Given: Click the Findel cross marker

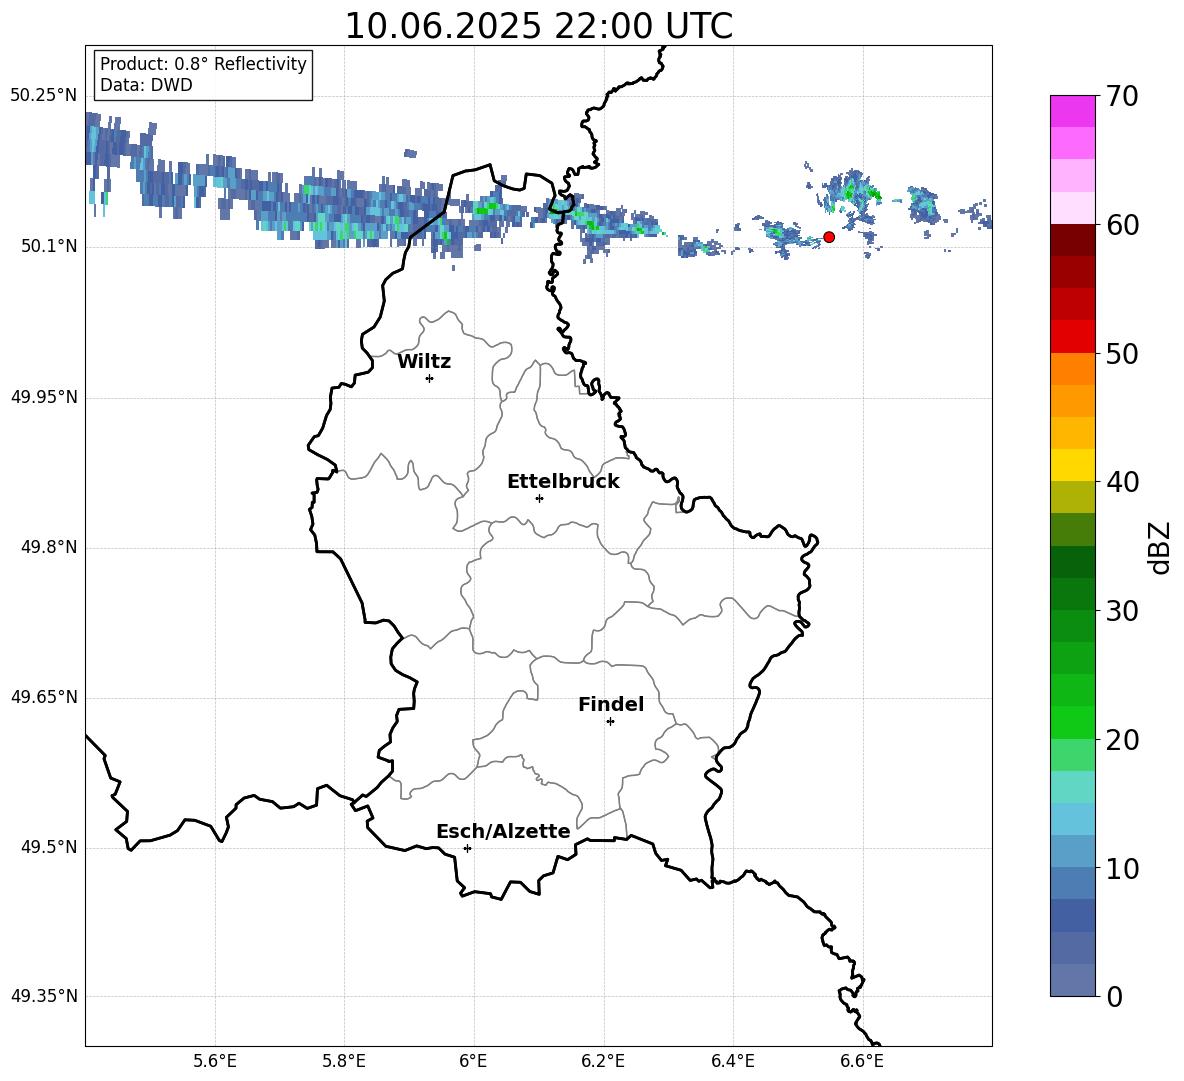Looking at the screenshot, I should tap(610, 722).
